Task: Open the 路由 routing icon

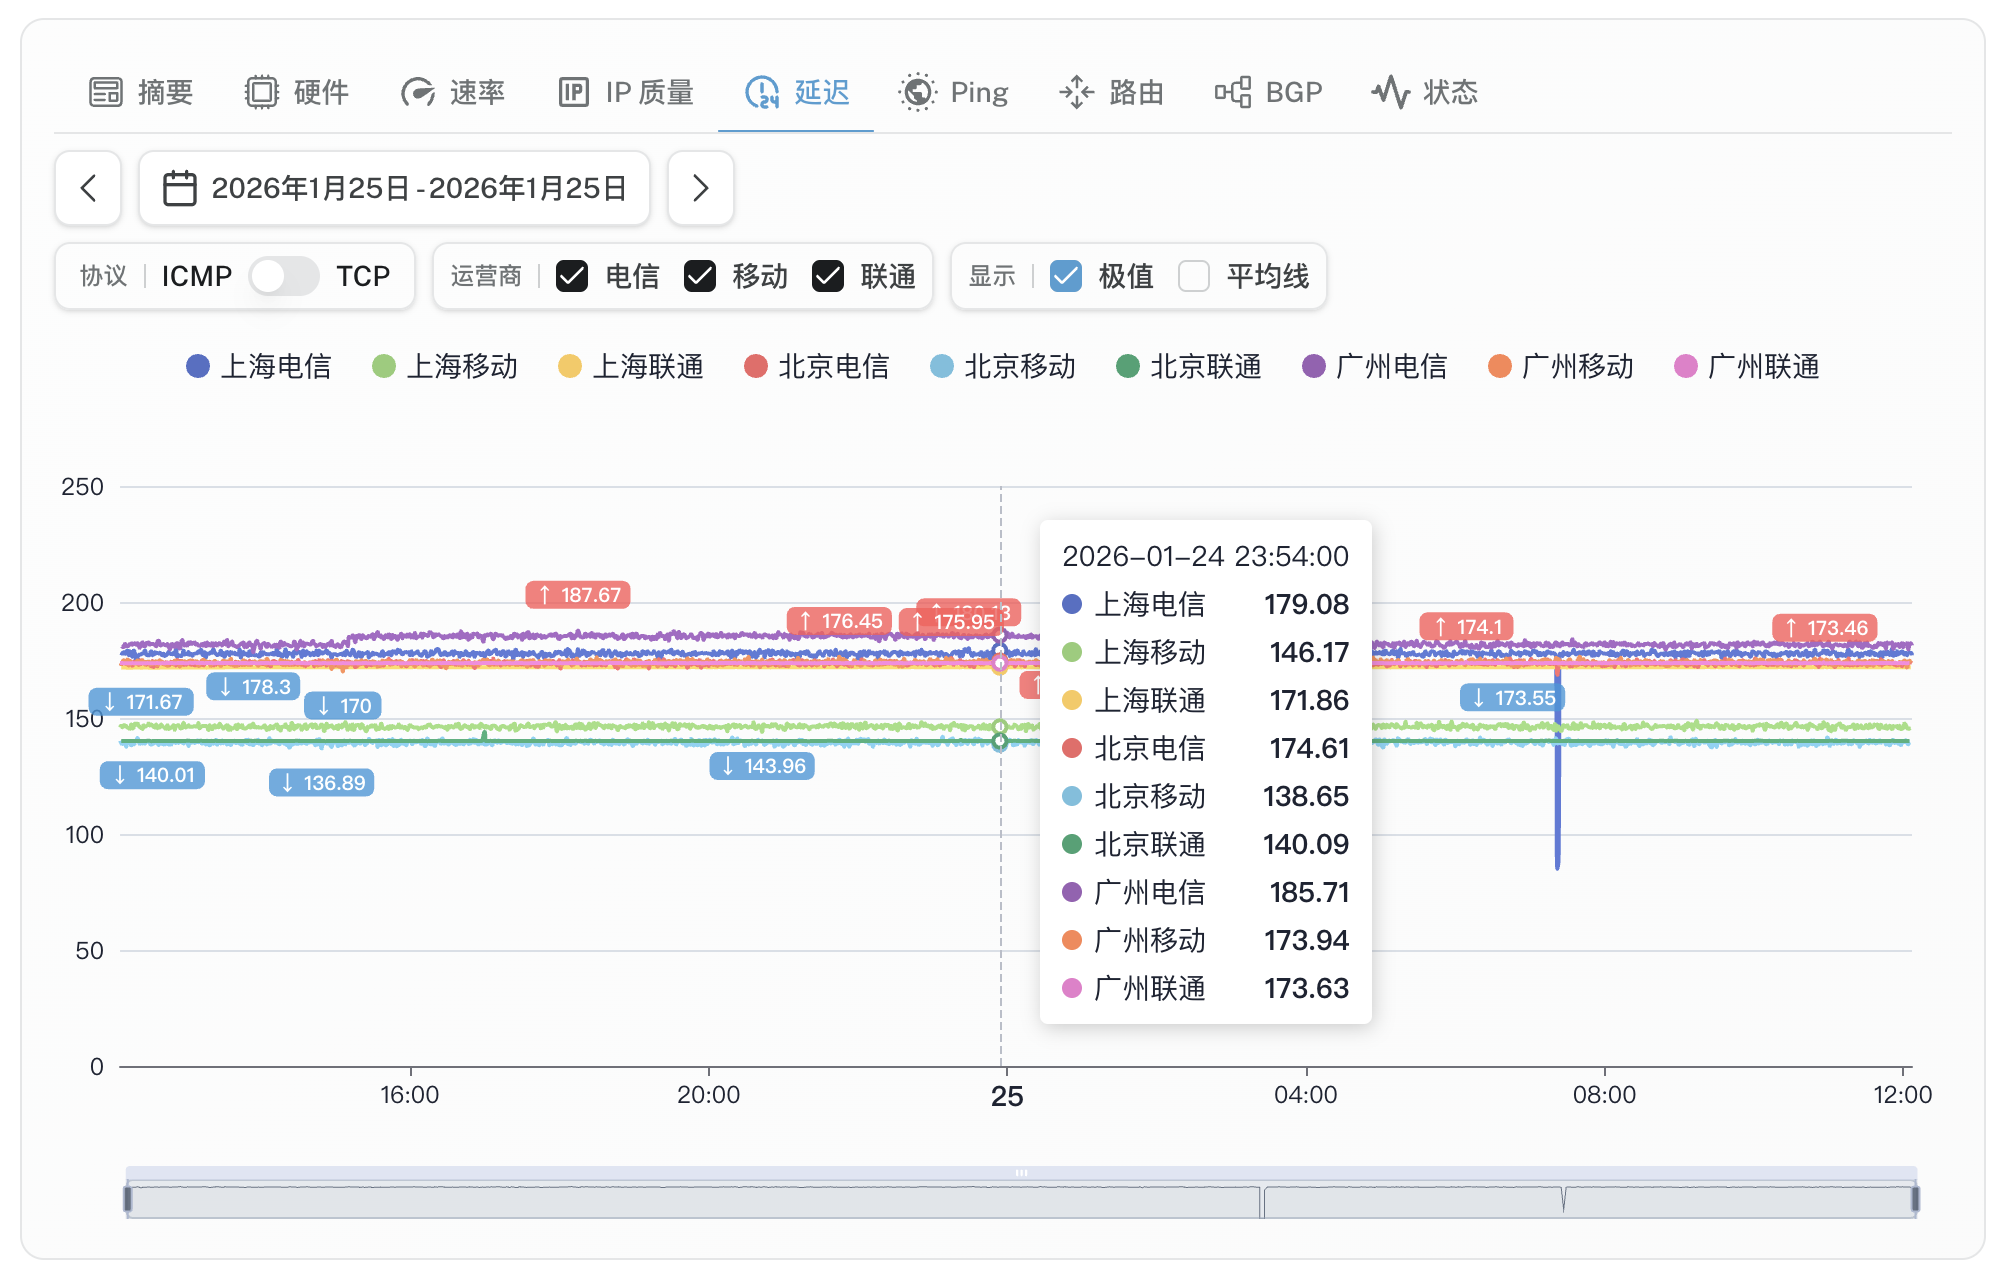Action: (1077, 92)
